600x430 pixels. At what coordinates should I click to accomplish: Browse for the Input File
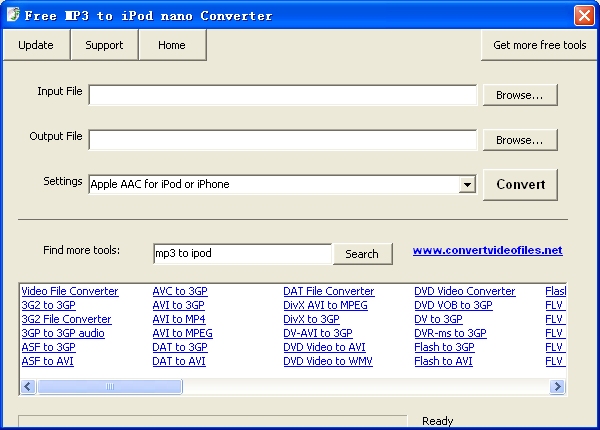pyautogui.click(x=520, y=95)
